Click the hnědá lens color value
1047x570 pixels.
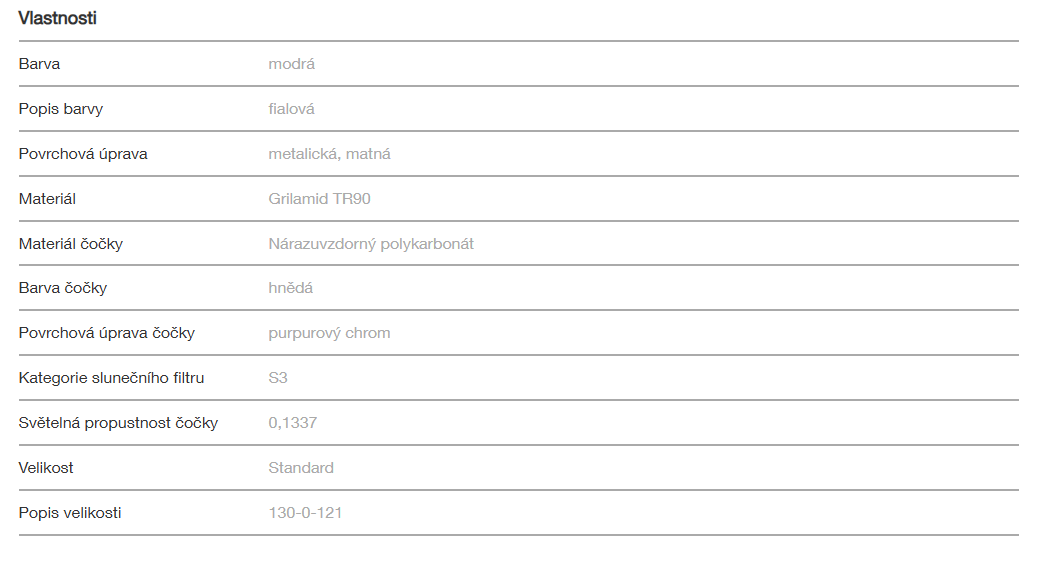(291, 288)
